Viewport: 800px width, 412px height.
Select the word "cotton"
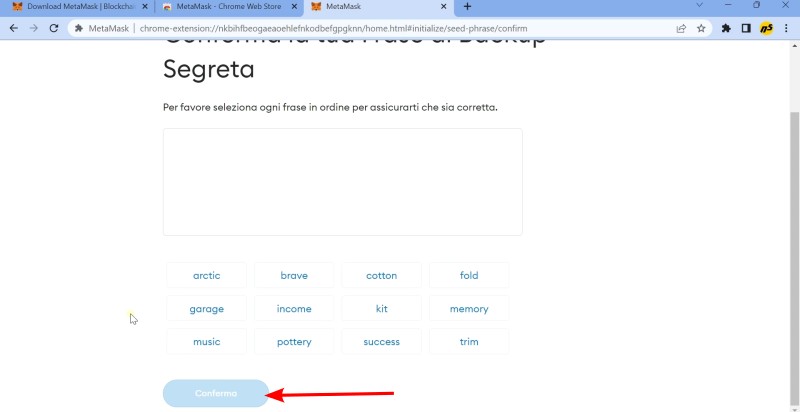[382, 275]
